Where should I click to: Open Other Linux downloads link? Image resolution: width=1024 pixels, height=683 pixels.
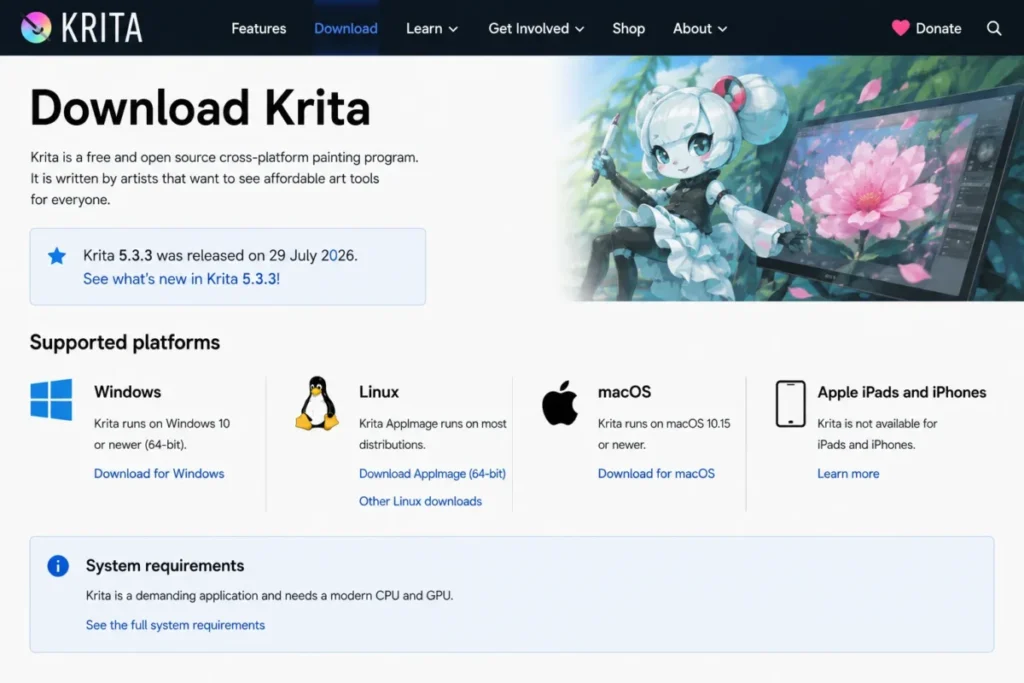(420, 501)
